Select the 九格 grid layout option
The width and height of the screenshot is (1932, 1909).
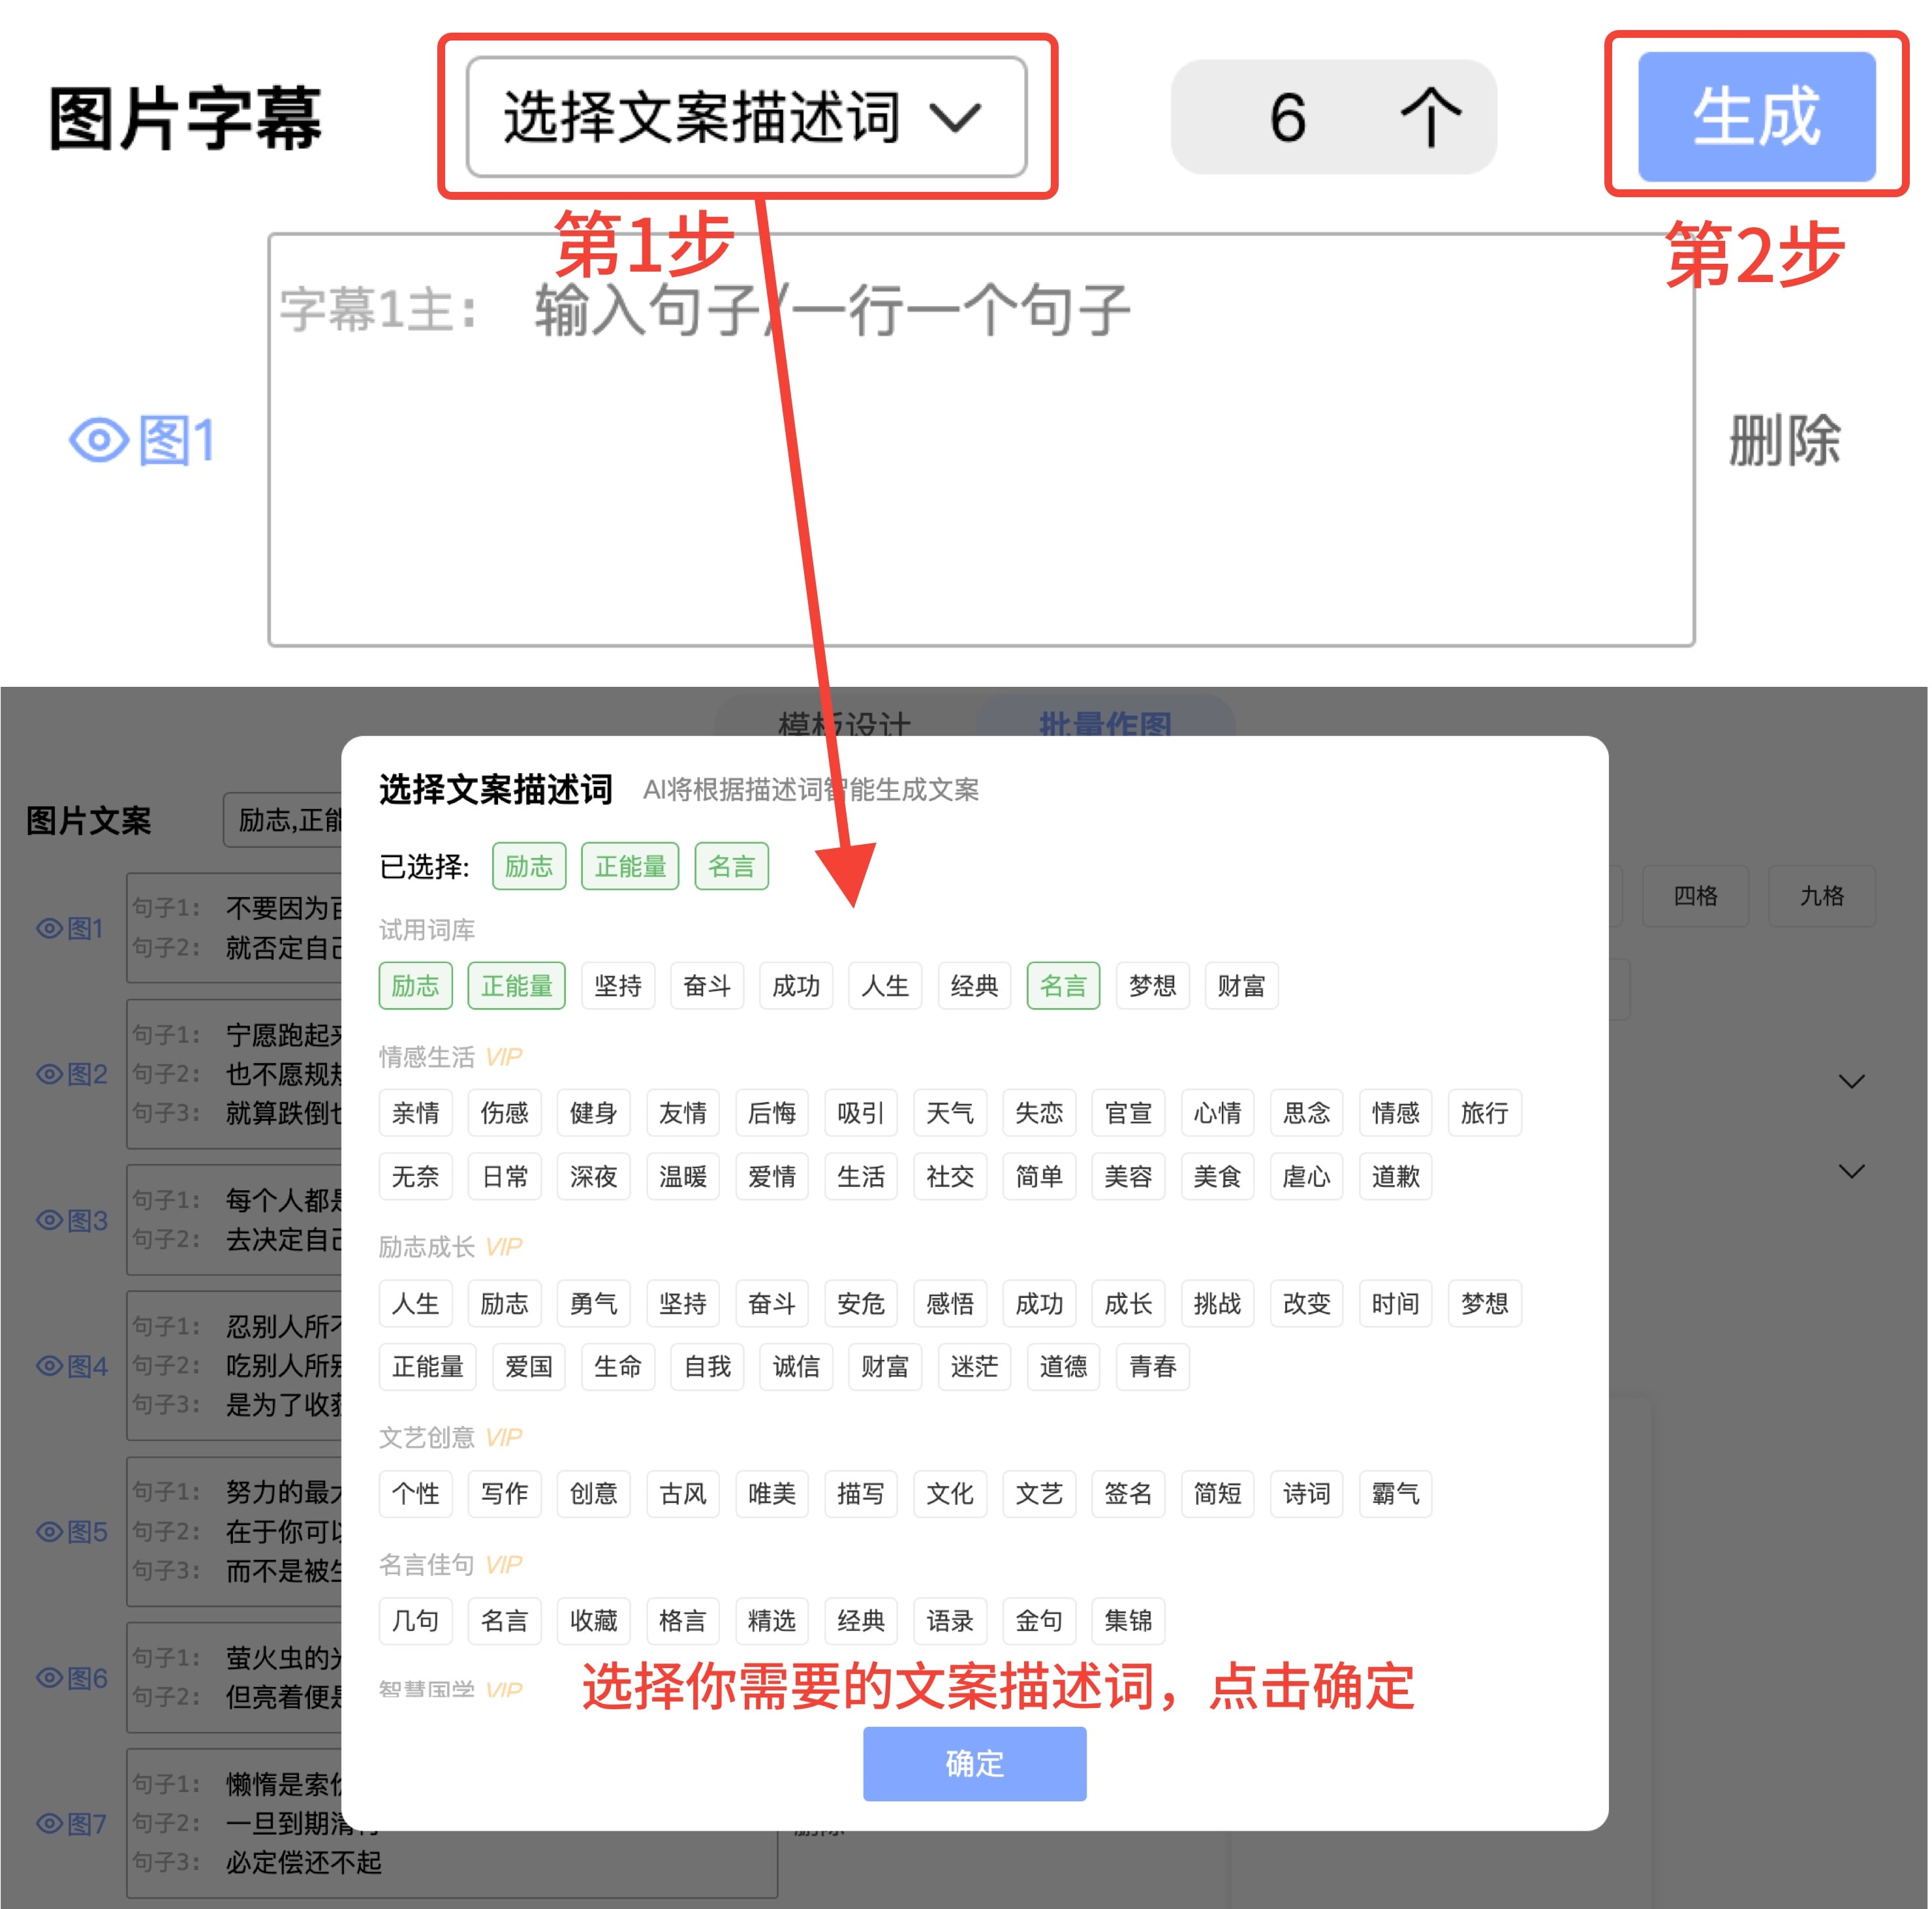pyautogui.click(x=1822, y=896)
